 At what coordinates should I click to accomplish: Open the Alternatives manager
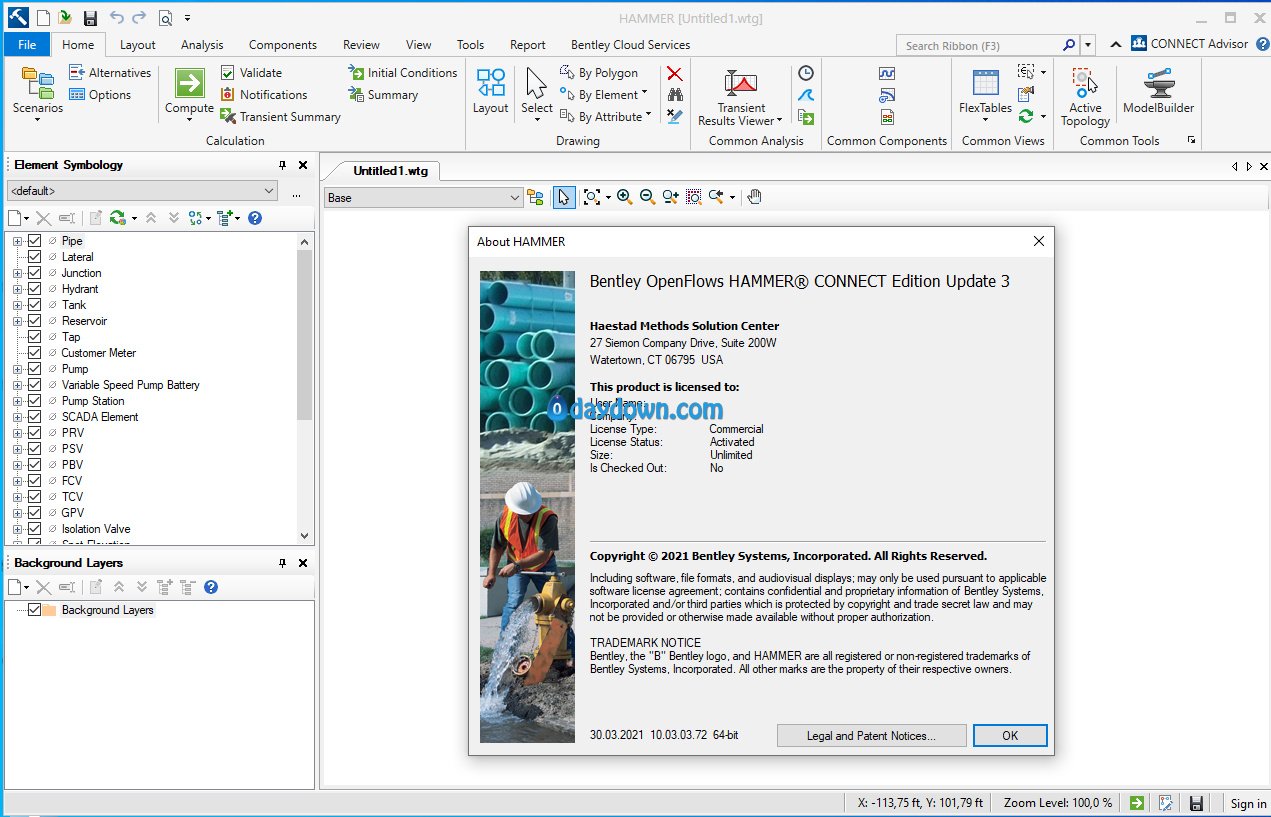[109, 73]
